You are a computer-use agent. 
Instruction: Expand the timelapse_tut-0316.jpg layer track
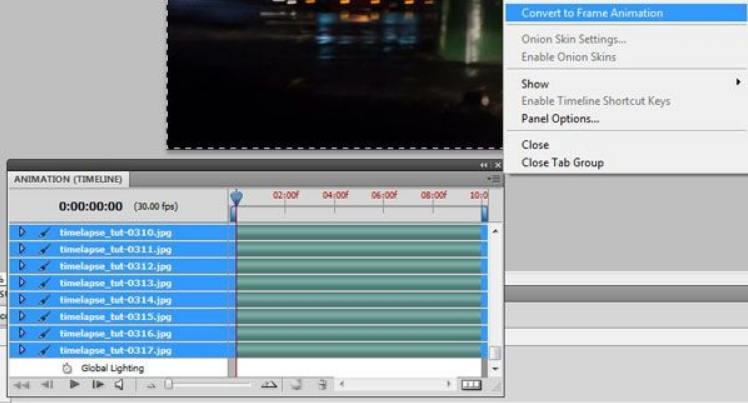[21, 333]
